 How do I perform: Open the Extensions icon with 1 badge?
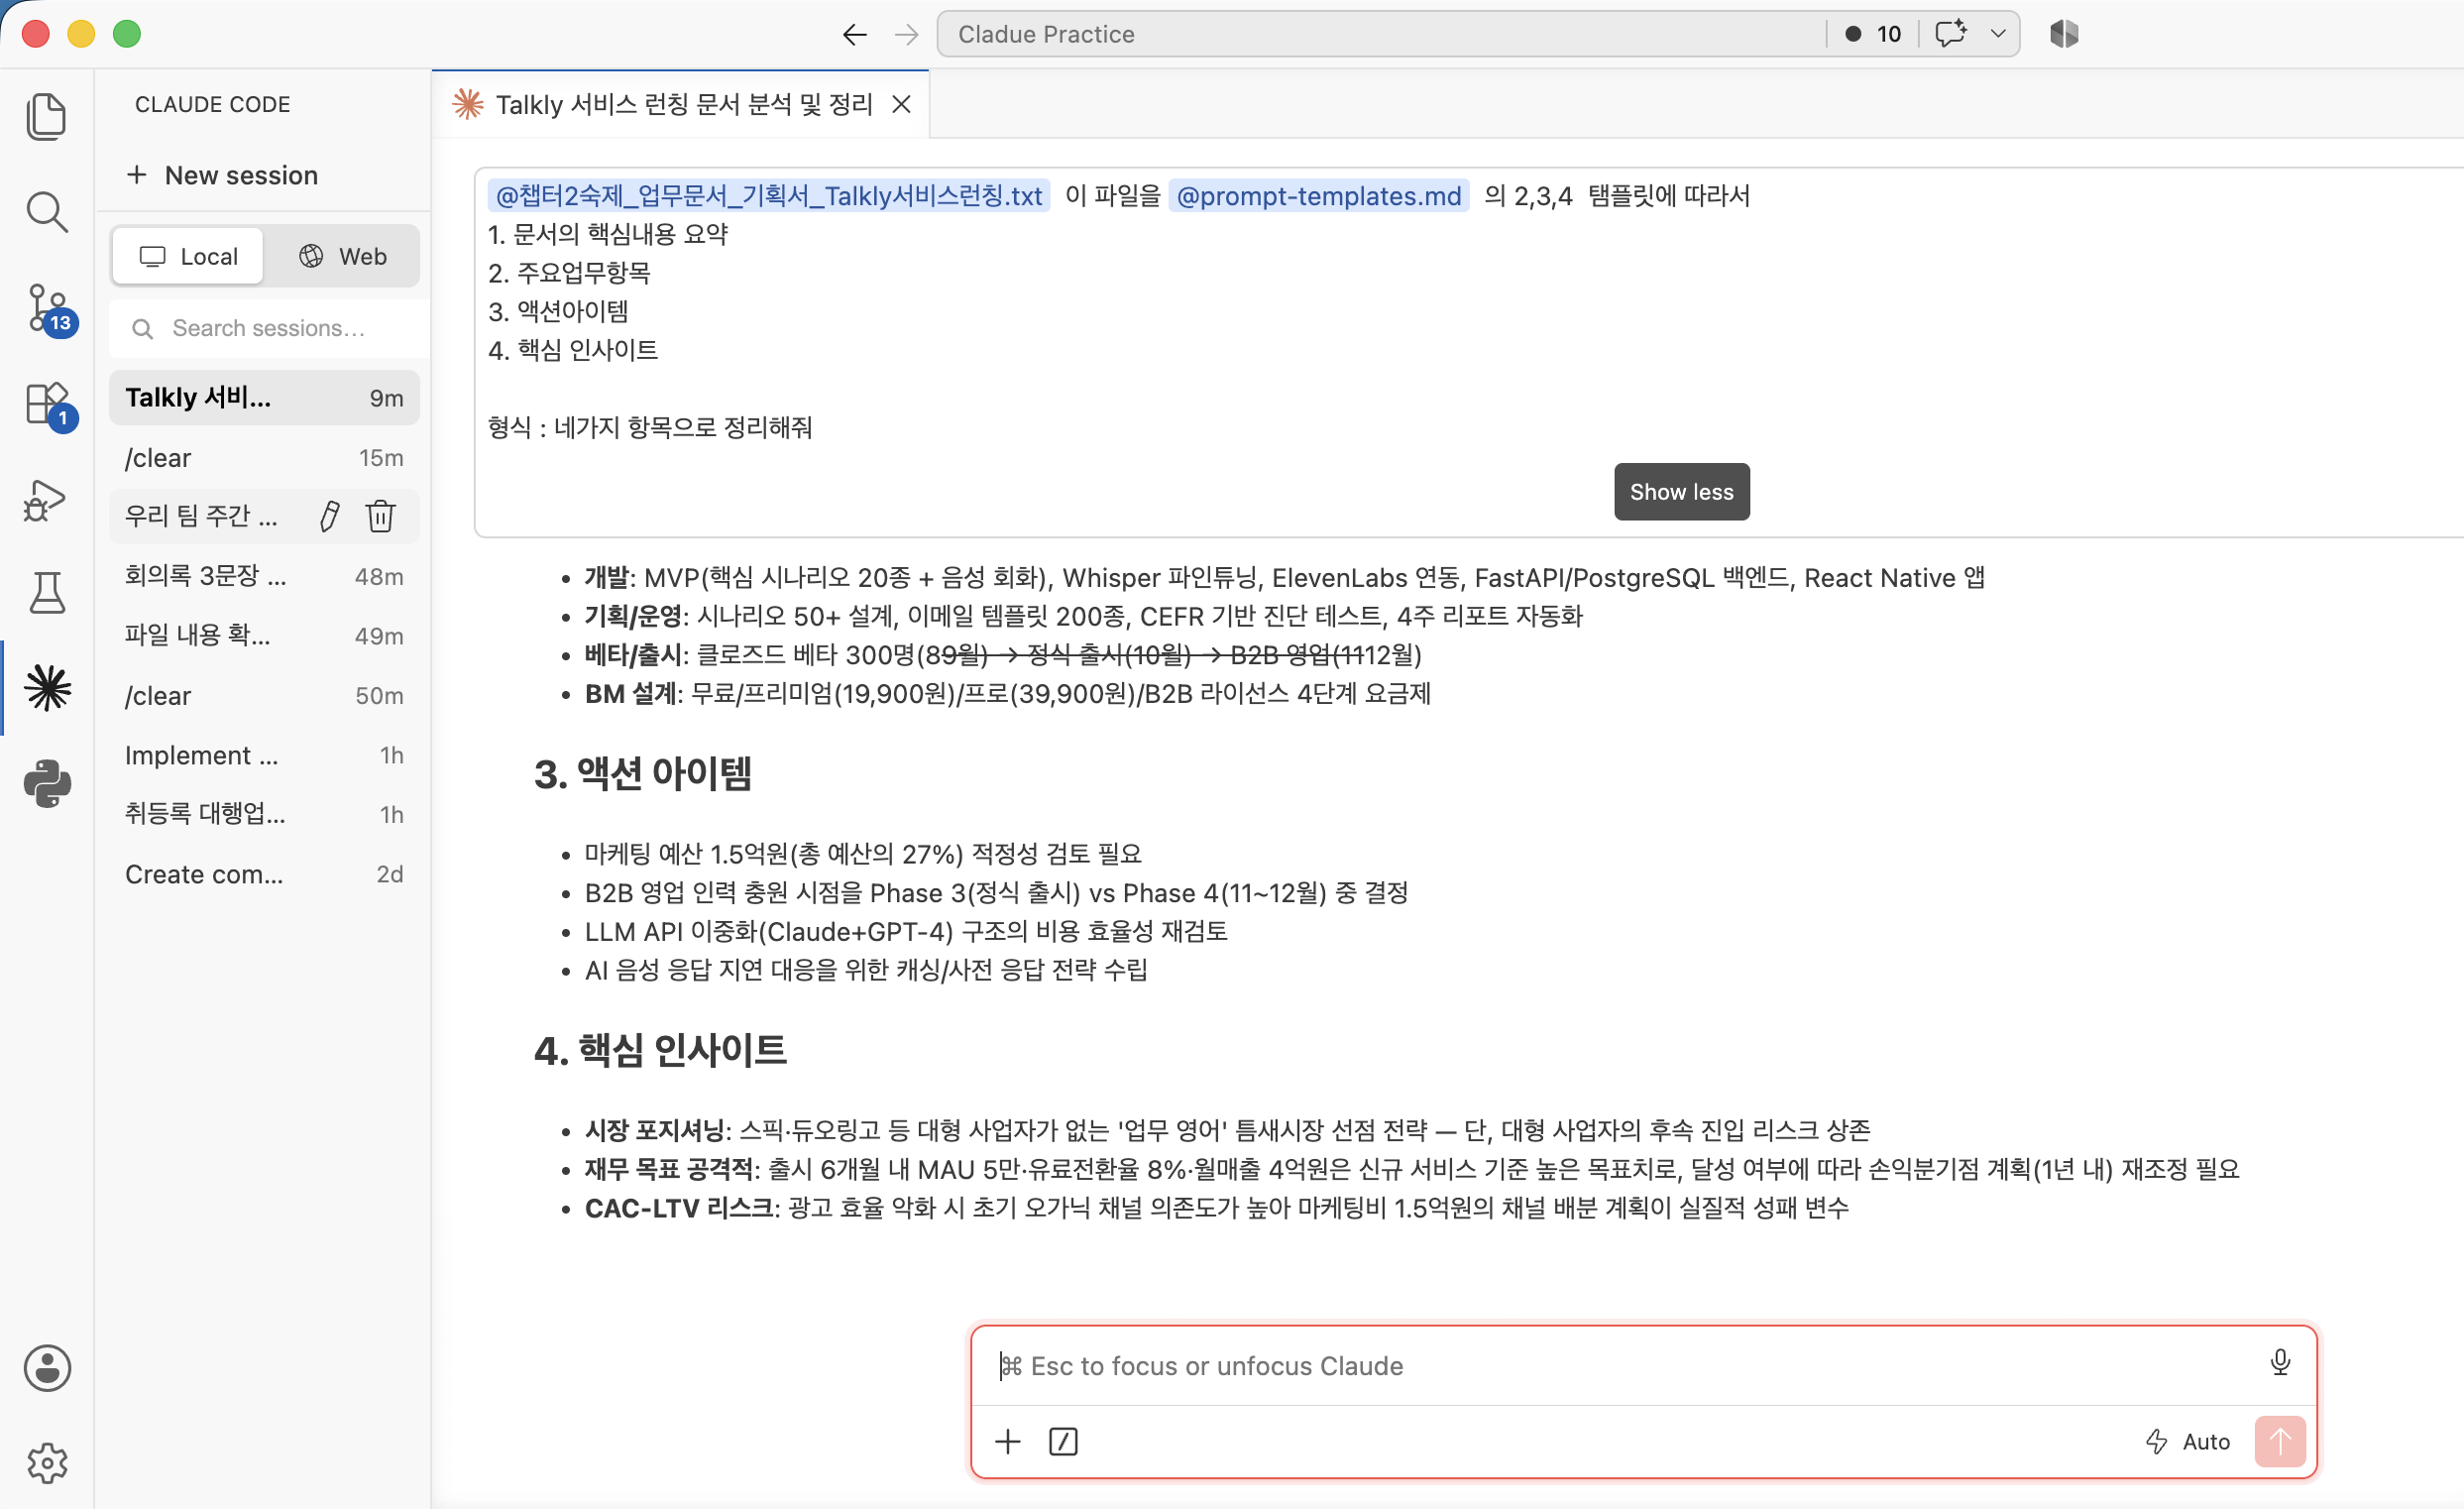[48, 404]
